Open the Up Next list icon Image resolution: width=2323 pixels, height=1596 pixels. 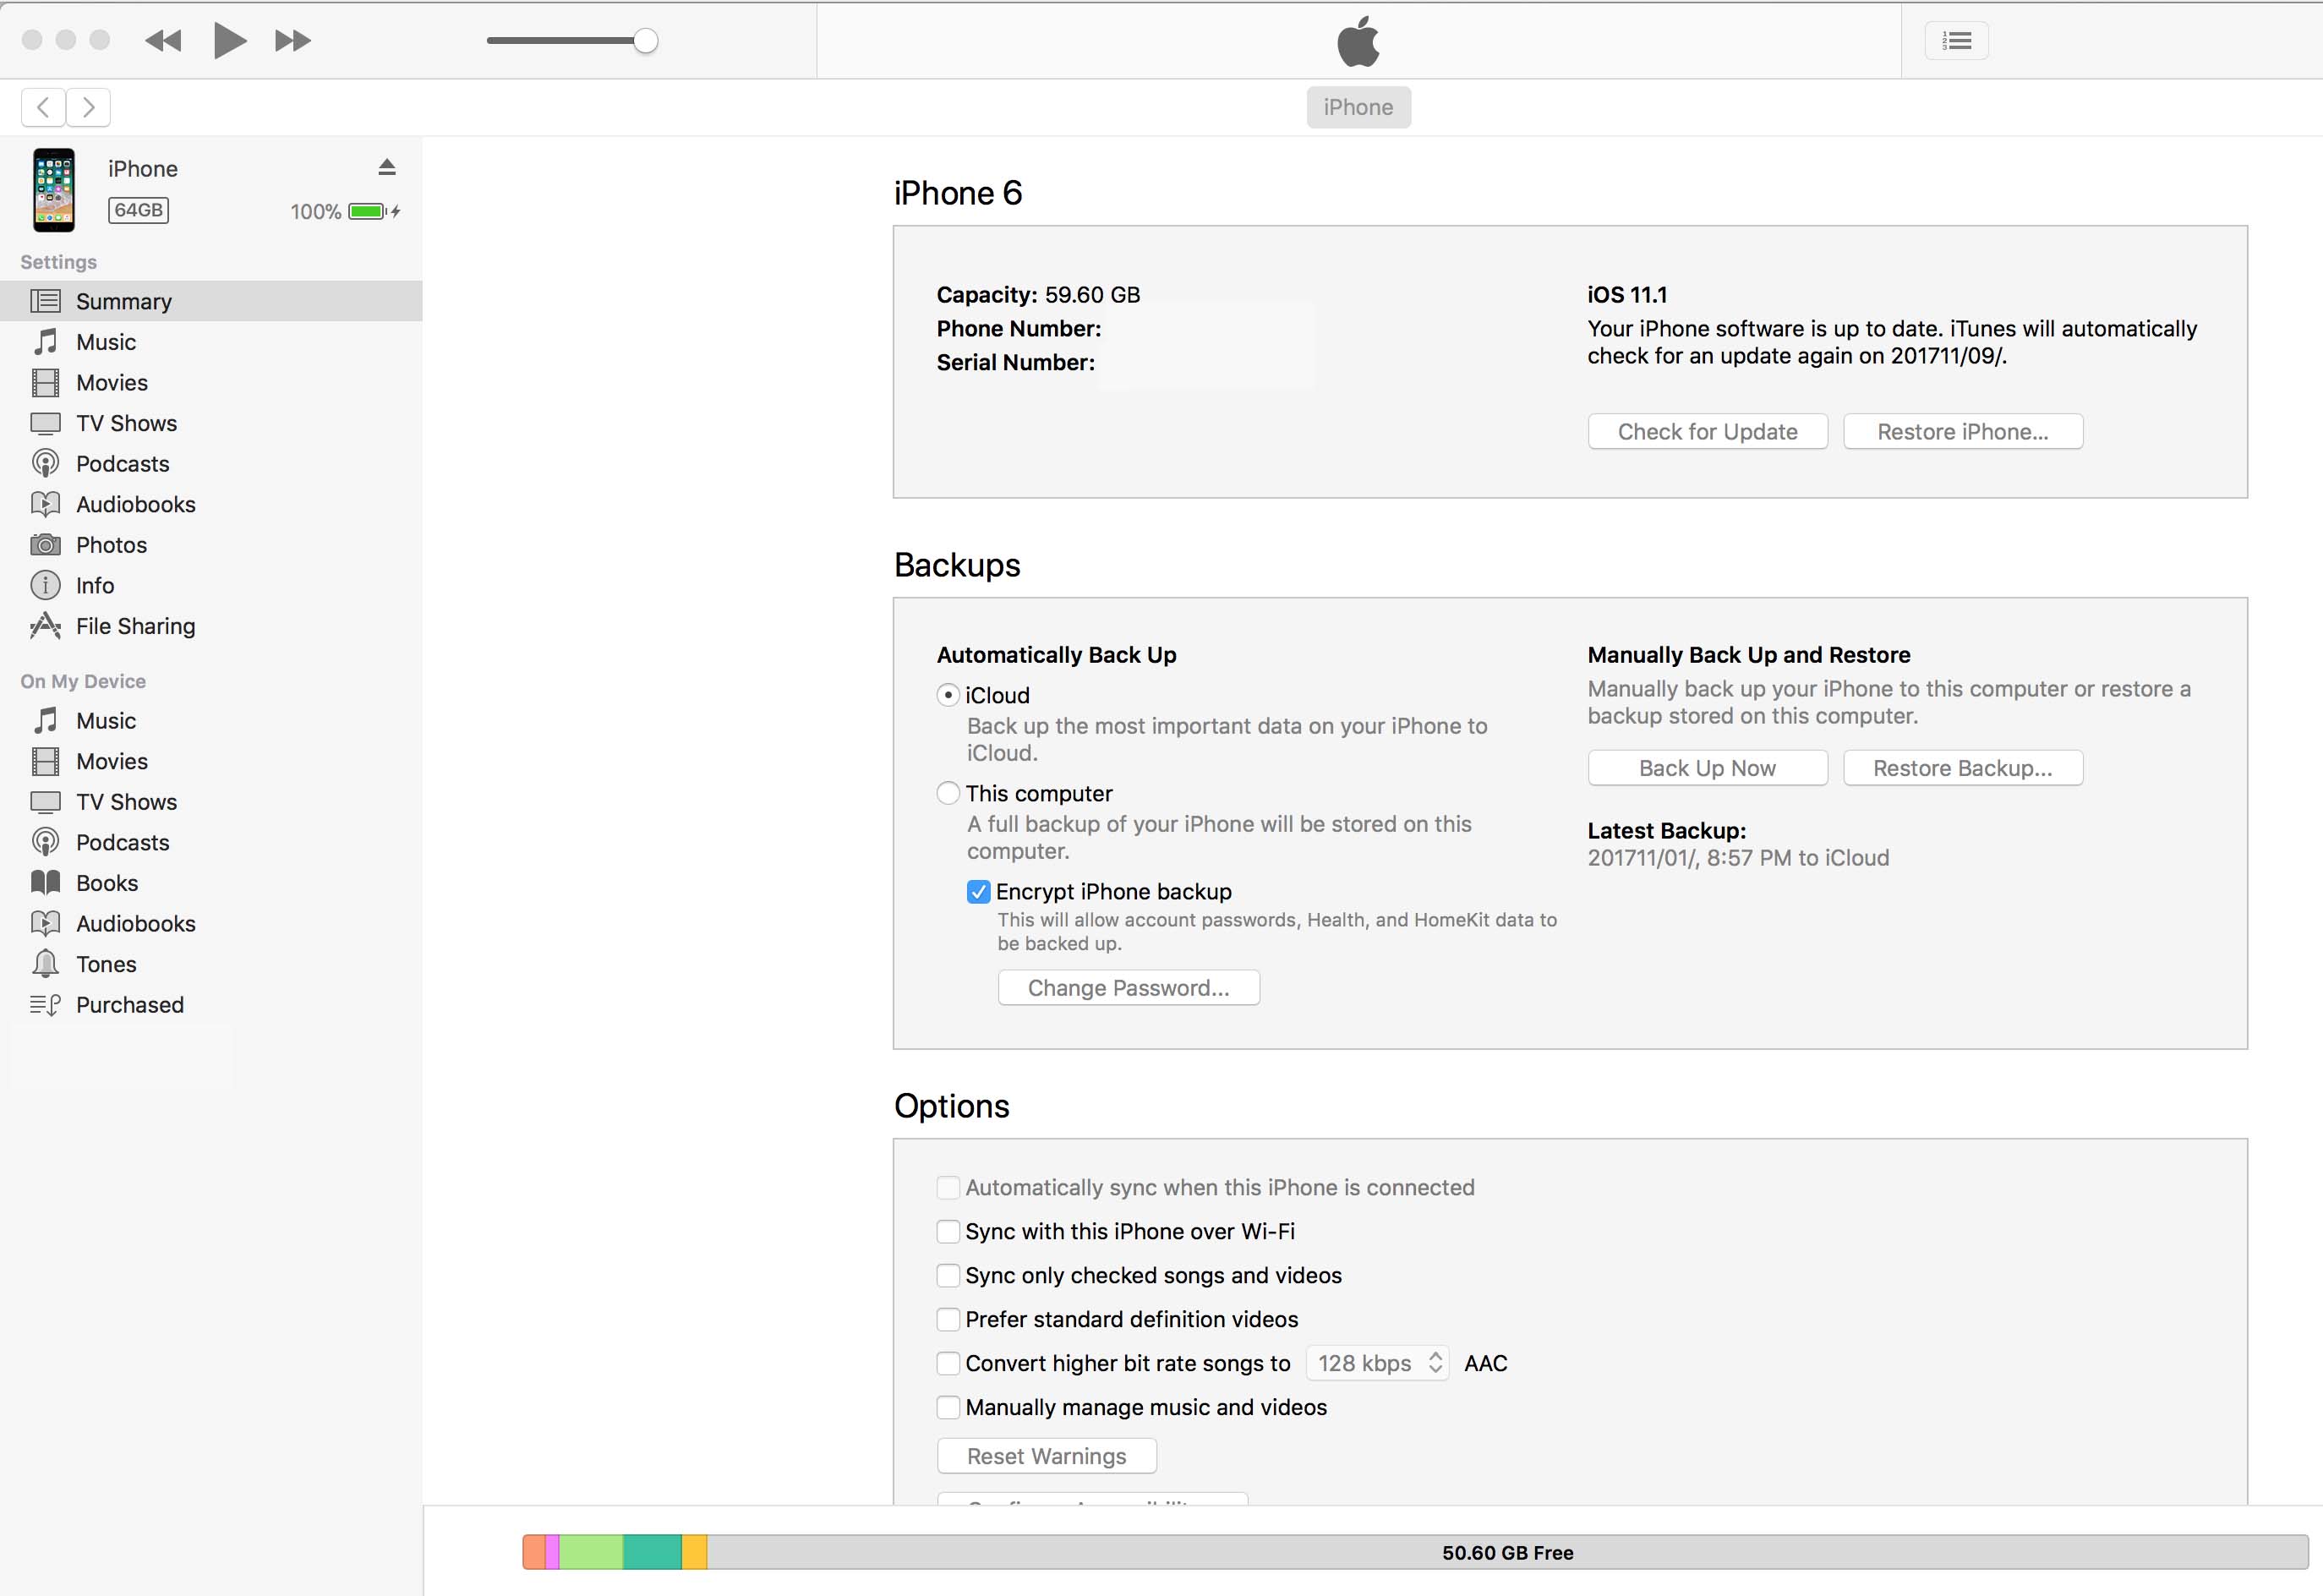pos(1956,40)
